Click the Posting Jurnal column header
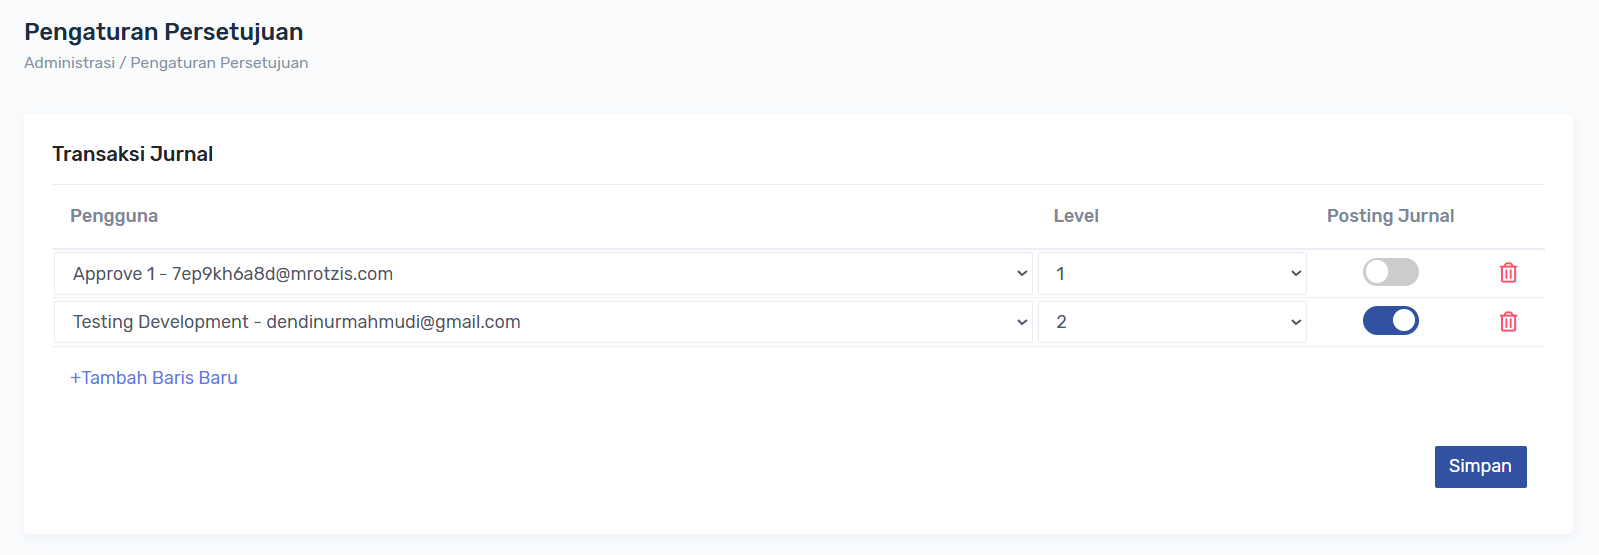Screen dimensions: 1599x555 pos(1390,216)
